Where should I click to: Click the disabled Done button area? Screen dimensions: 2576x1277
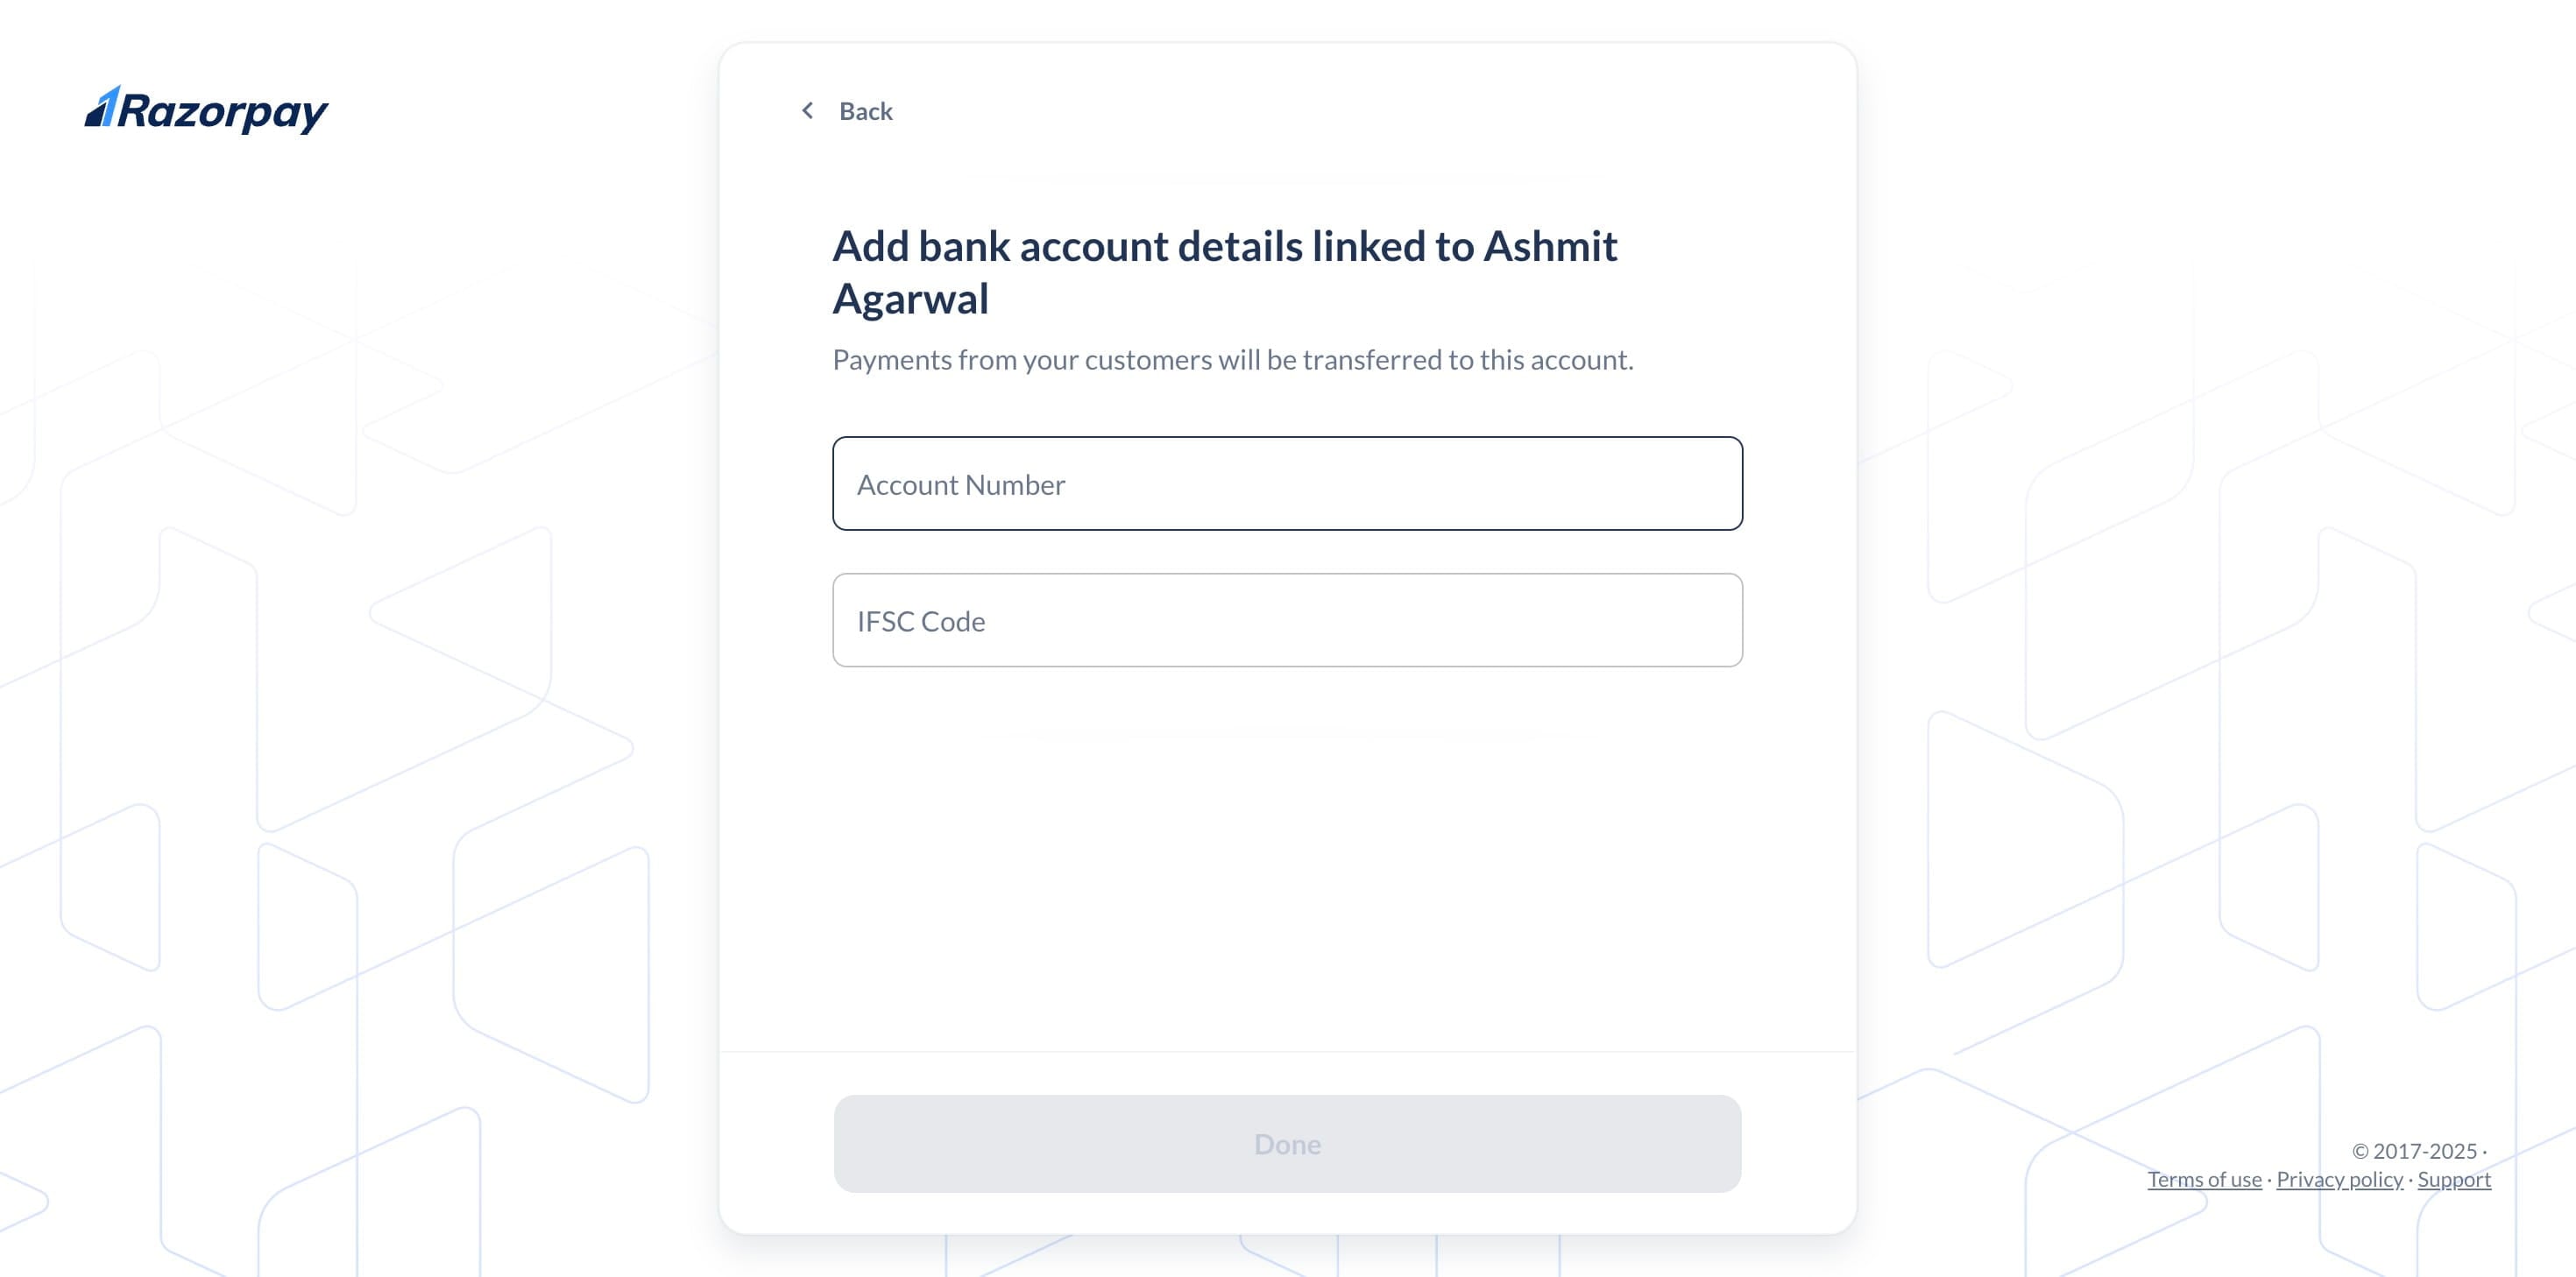1287,1144
